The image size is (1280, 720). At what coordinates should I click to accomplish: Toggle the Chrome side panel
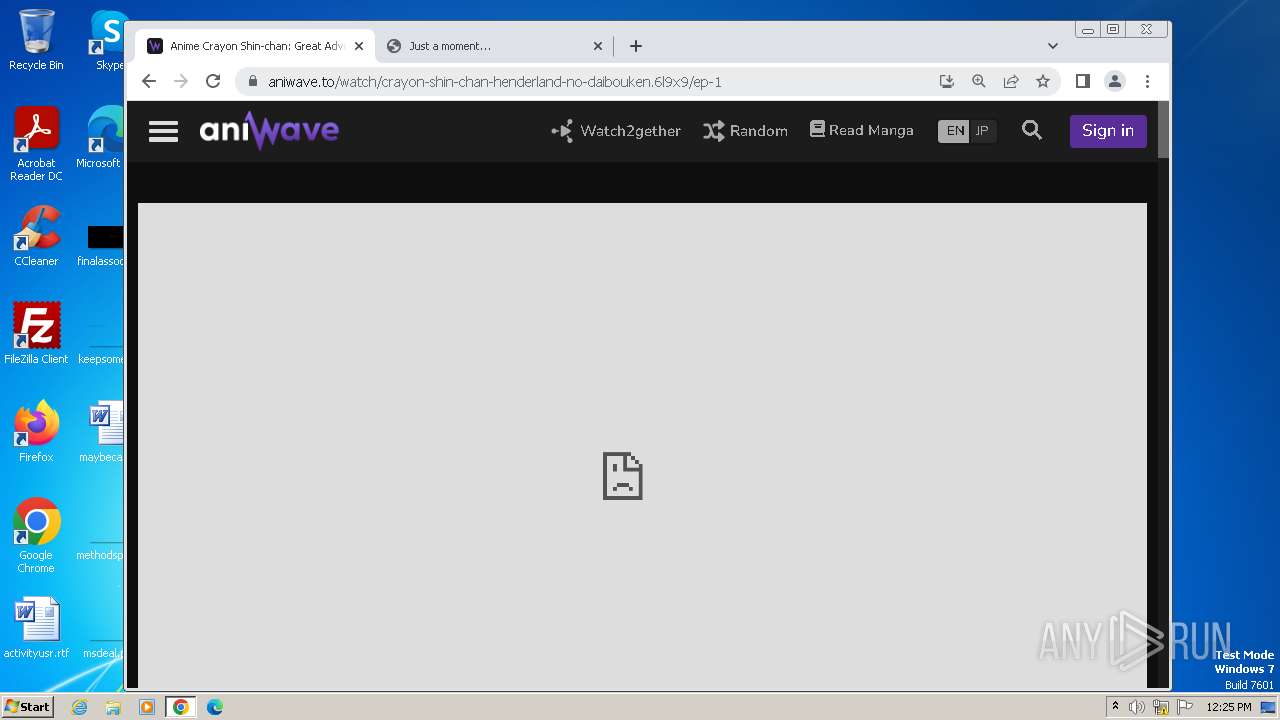click(x=1082, y=81)
